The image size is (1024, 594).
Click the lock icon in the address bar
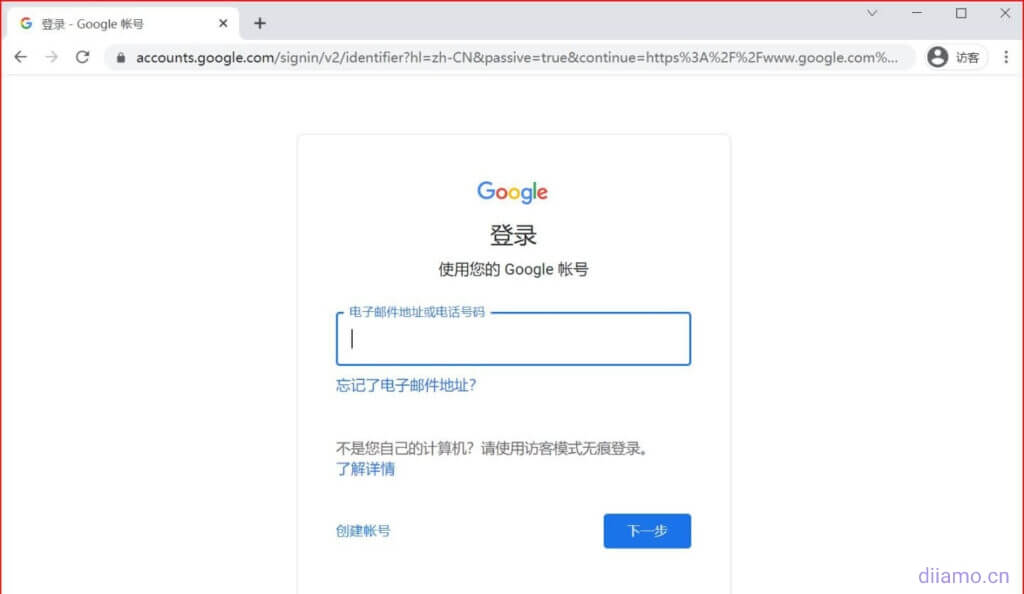coord(121,57)
